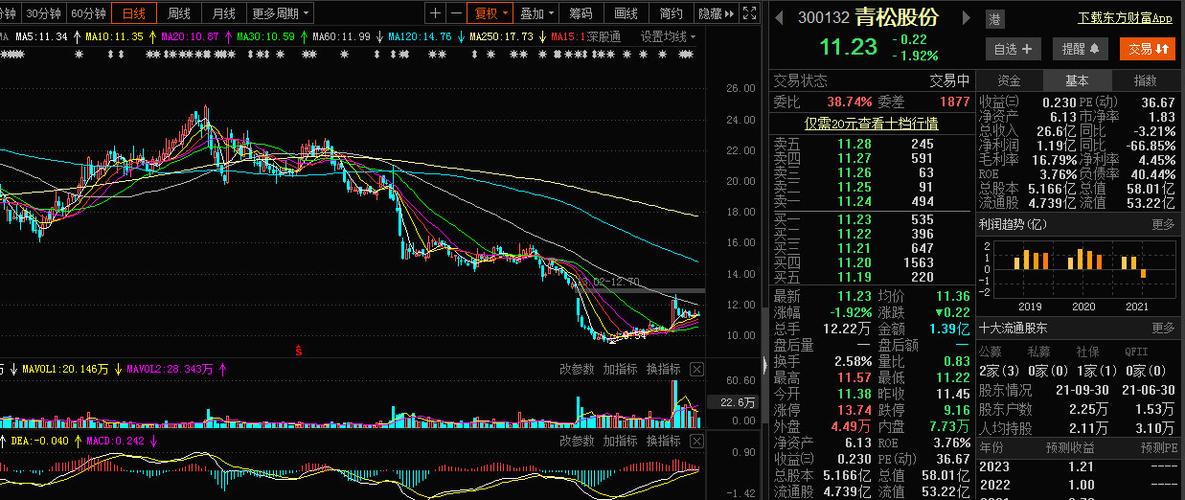Select 买五 price 11.19 row
The width and height of the screenshot is (1185, 500).
pos(871,277)
